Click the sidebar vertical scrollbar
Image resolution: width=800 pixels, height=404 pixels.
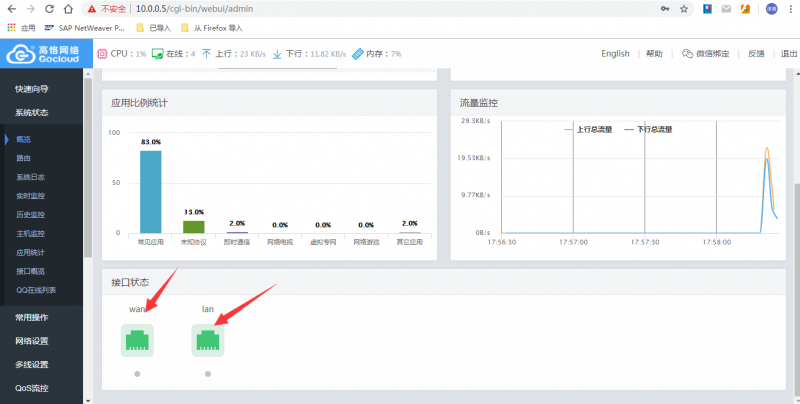point(88,168)
